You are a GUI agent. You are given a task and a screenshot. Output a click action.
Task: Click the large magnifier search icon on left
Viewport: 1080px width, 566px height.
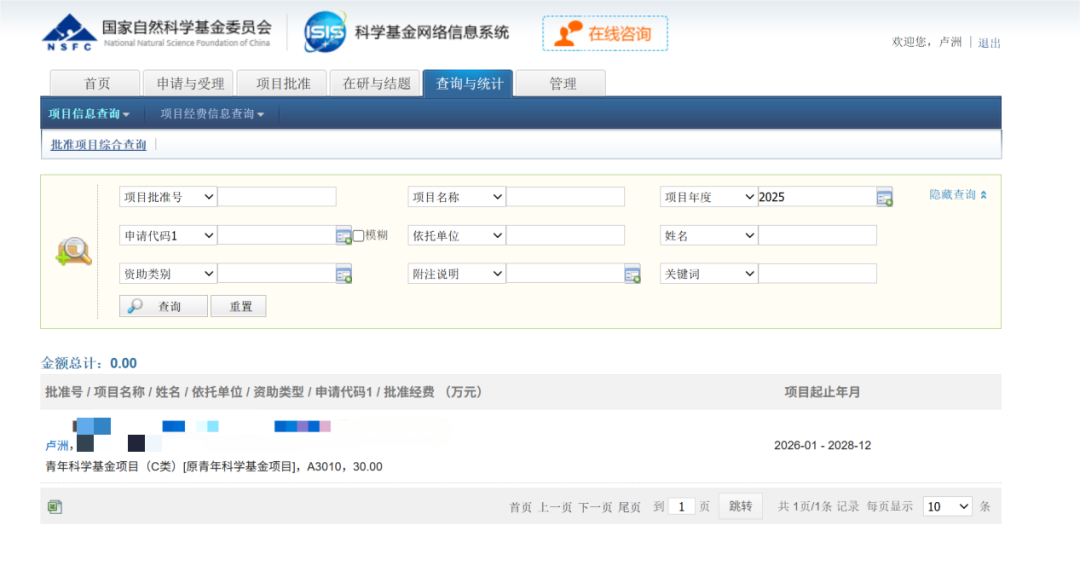[x=74, y=252]
